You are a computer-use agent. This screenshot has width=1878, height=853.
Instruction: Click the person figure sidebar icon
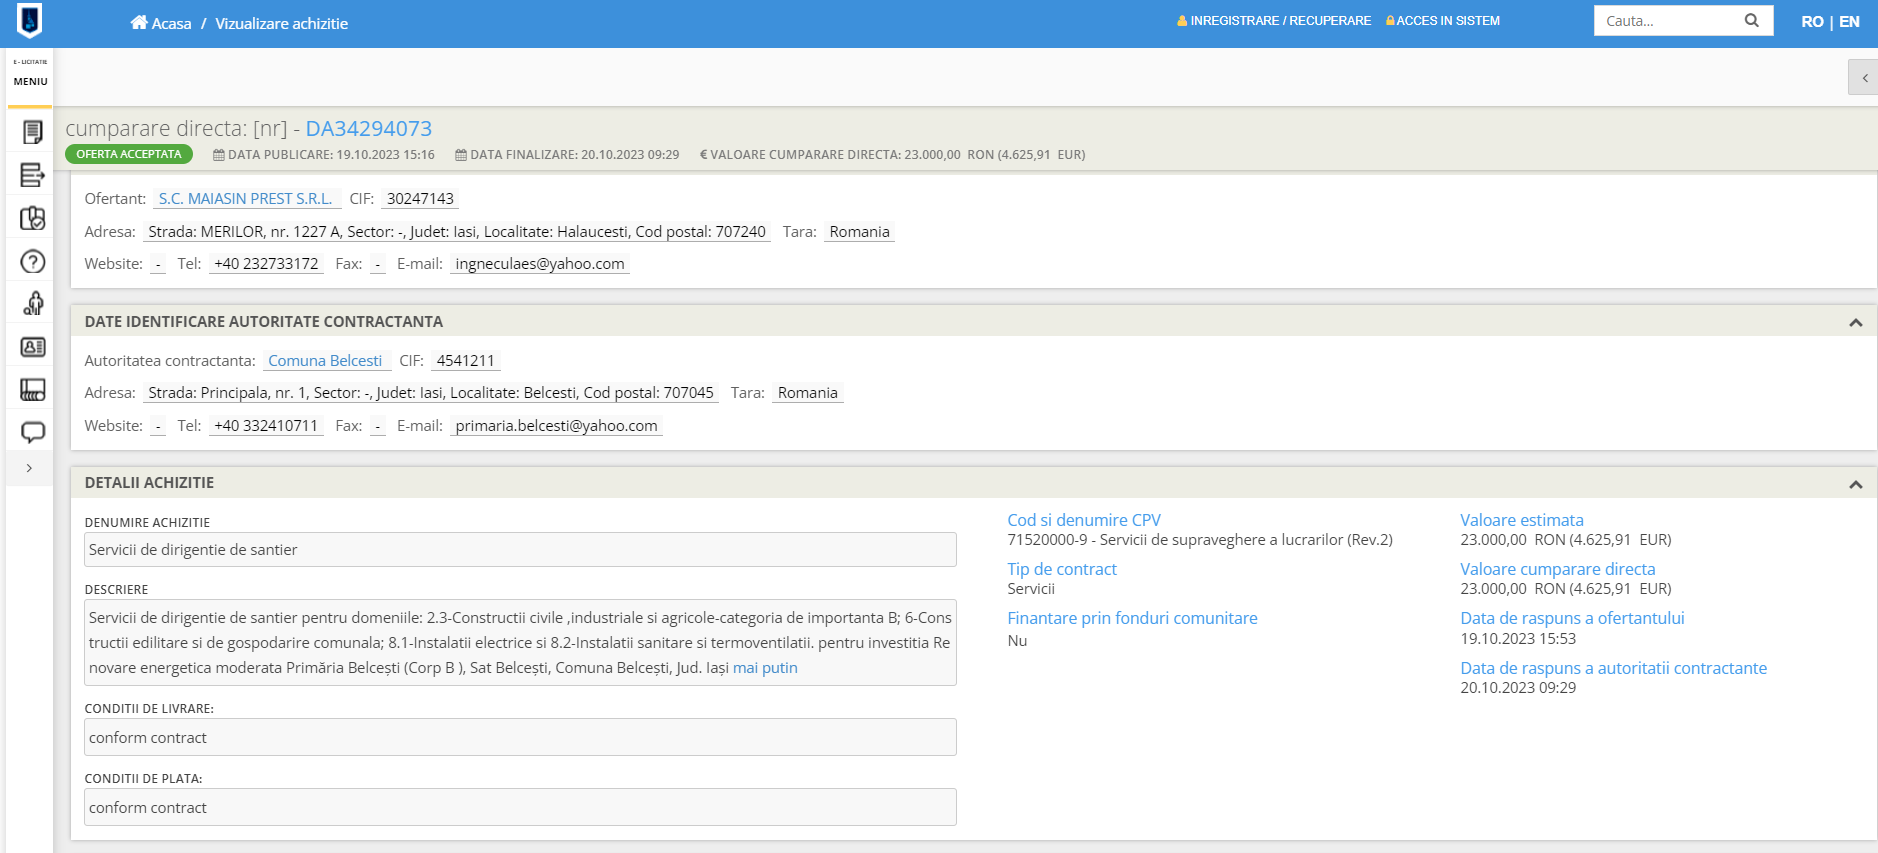(32, 304)
